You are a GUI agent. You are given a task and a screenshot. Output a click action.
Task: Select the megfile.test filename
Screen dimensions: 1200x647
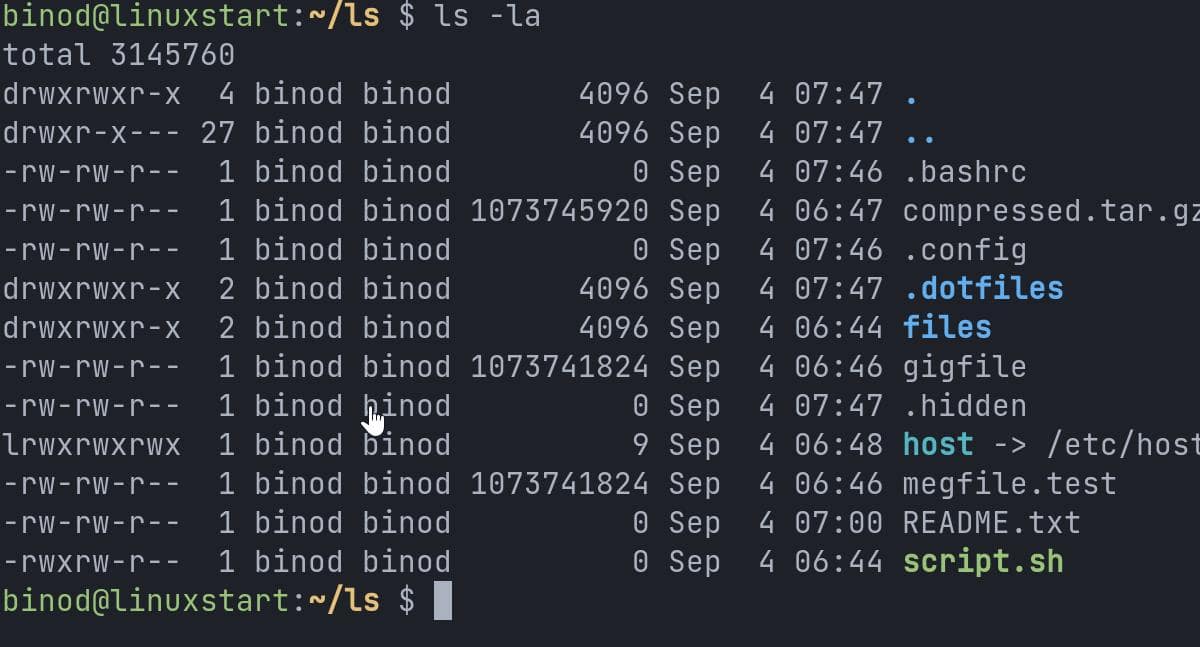tap(1009, 484)
